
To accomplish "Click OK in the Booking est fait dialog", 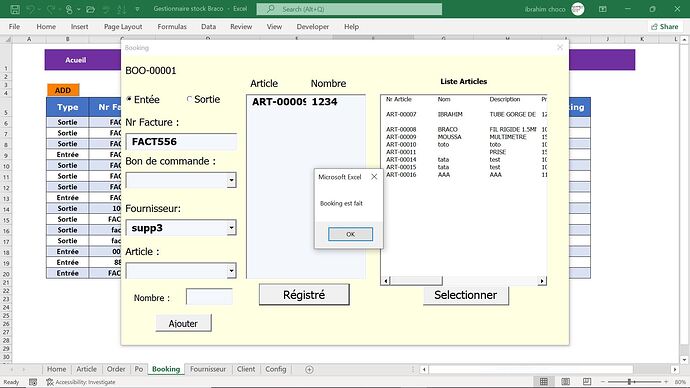I will click(350, 234).
